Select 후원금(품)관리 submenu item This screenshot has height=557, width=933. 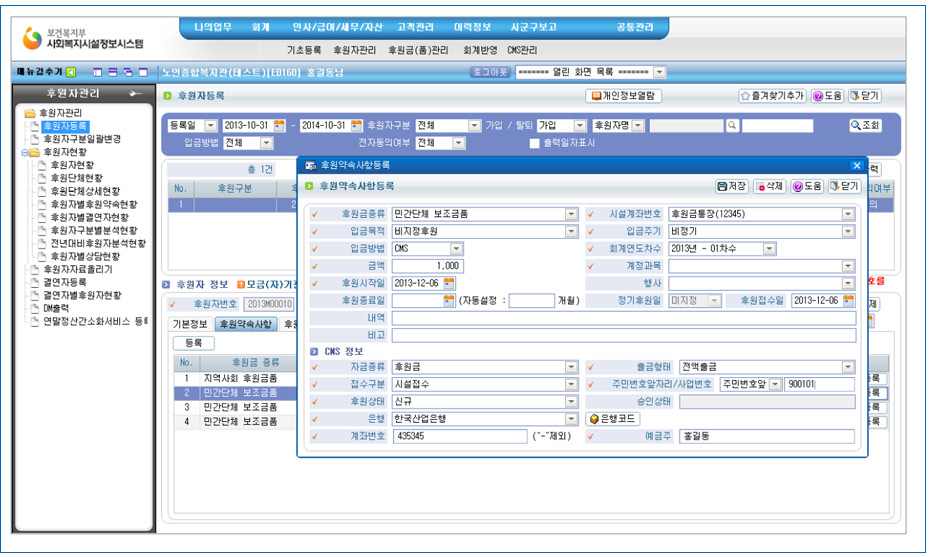418,51
